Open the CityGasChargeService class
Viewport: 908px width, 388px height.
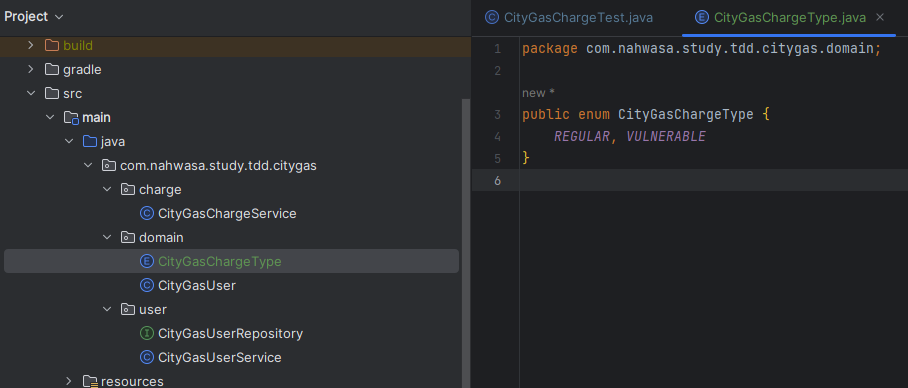(x=227, y=214)
